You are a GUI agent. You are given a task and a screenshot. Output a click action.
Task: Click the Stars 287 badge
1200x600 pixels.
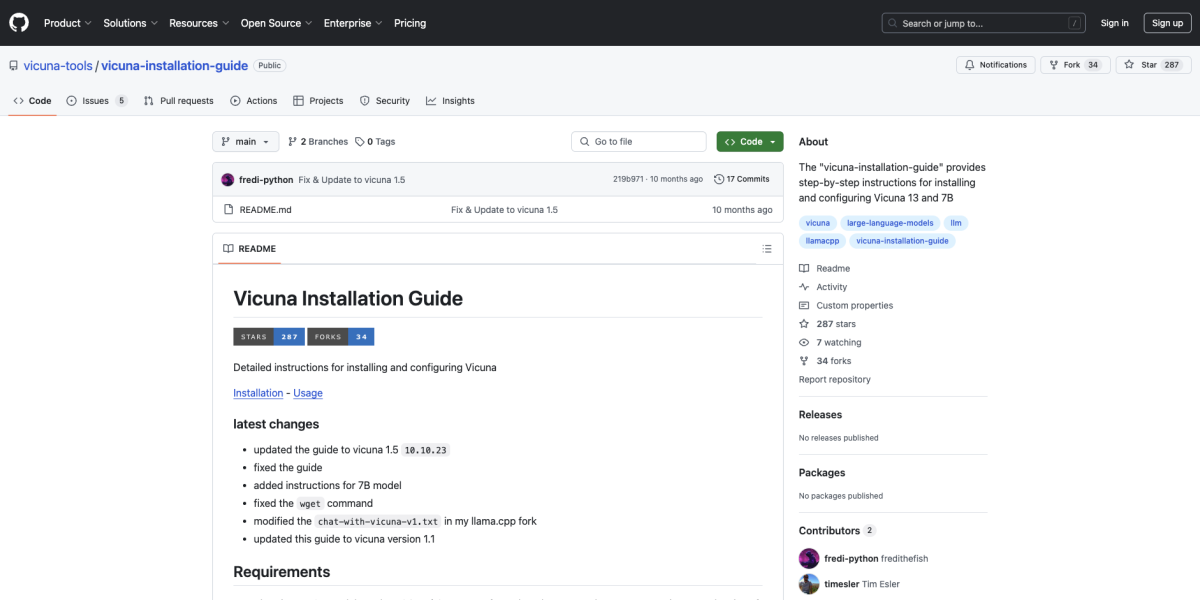[x=269, y=337]
